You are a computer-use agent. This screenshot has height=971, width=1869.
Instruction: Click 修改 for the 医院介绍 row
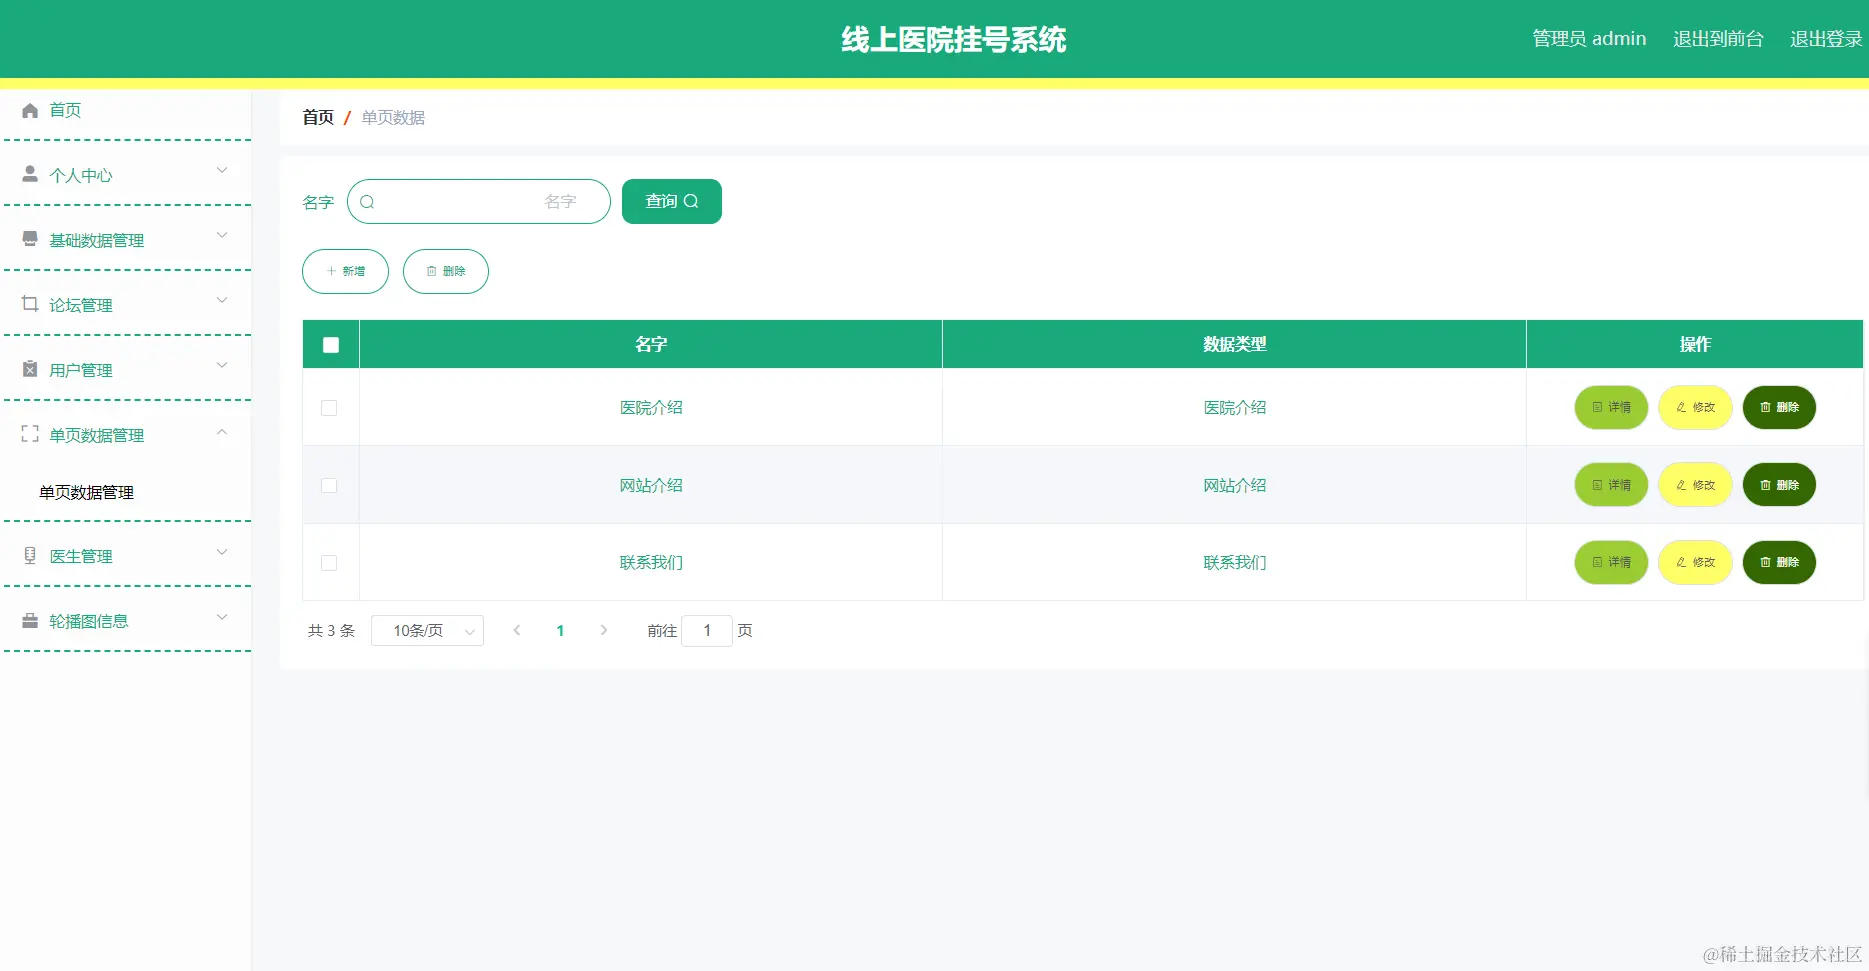coord(1695,407)
